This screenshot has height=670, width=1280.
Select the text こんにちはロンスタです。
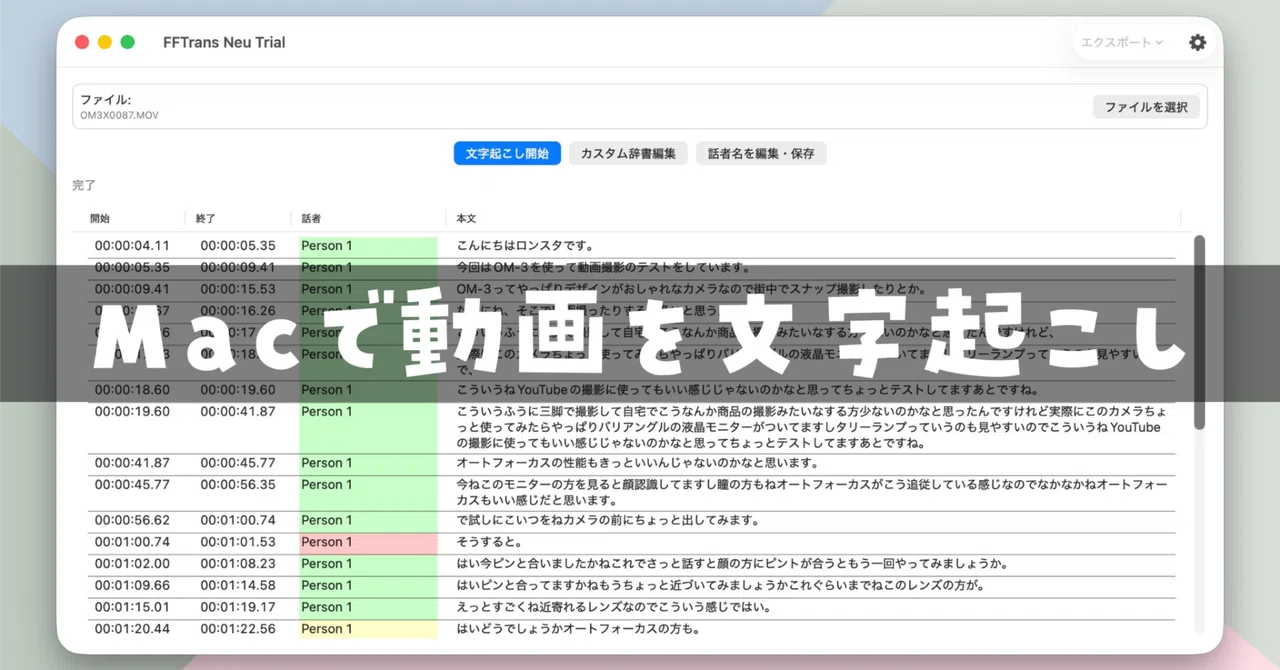[x=525, y=245]
